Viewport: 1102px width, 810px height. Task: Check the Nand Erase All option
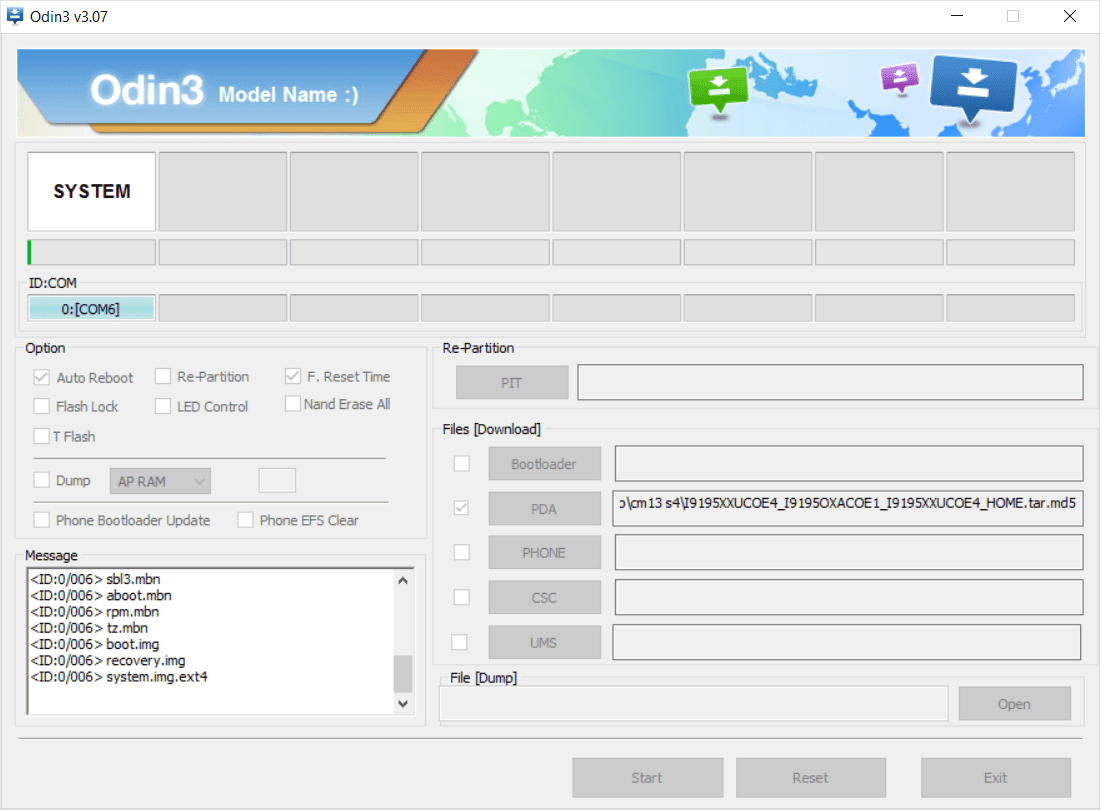[x=293, y=404]
